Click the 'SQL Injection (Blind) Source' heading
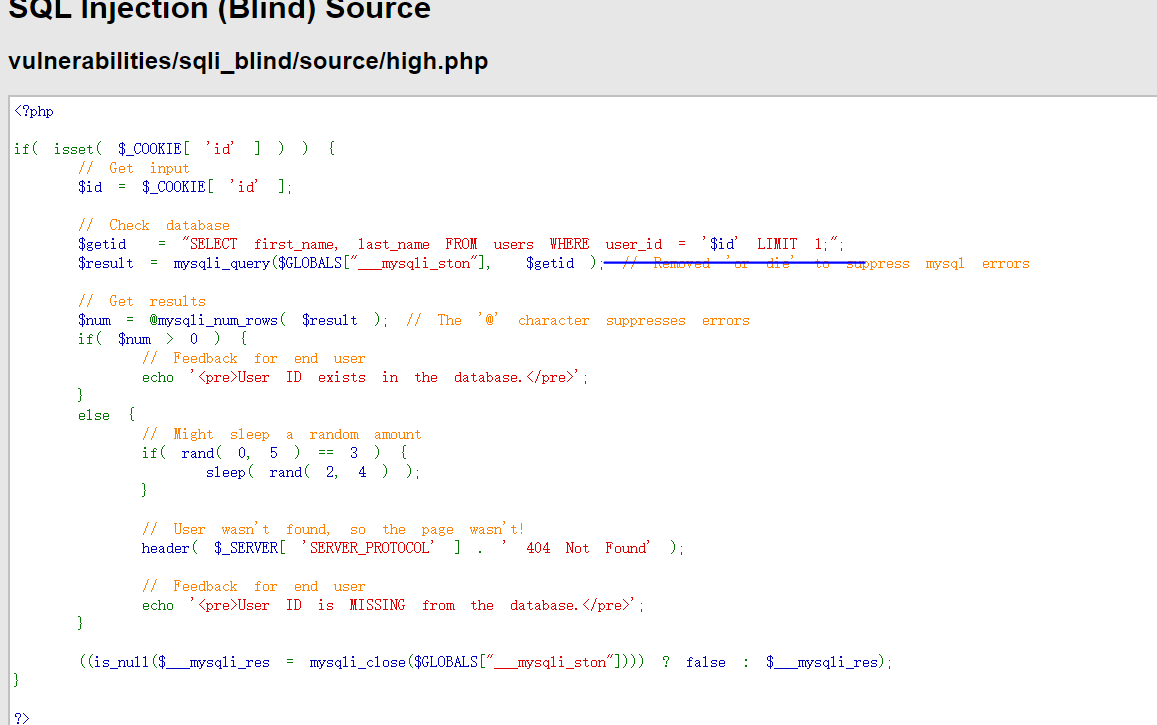Viewport: 1157px width, 725px height. click(x=219, y=10)
